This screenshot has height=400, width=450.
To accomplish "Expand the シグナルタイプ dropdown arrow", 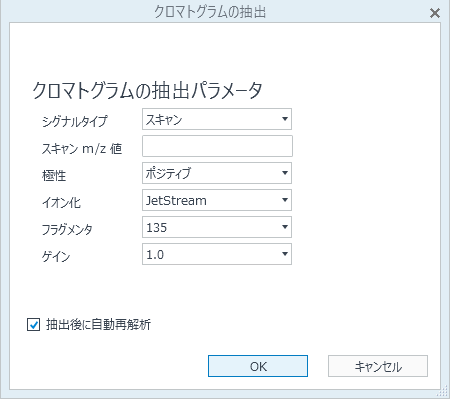I will click(x=285, y=119).
